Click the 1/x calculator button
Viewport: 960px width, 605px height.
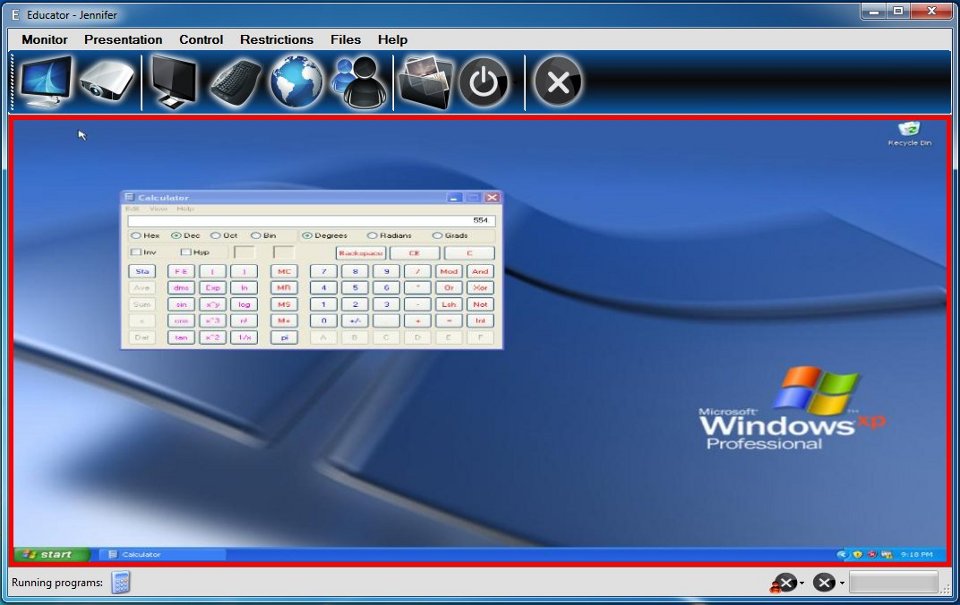(244, 337)
